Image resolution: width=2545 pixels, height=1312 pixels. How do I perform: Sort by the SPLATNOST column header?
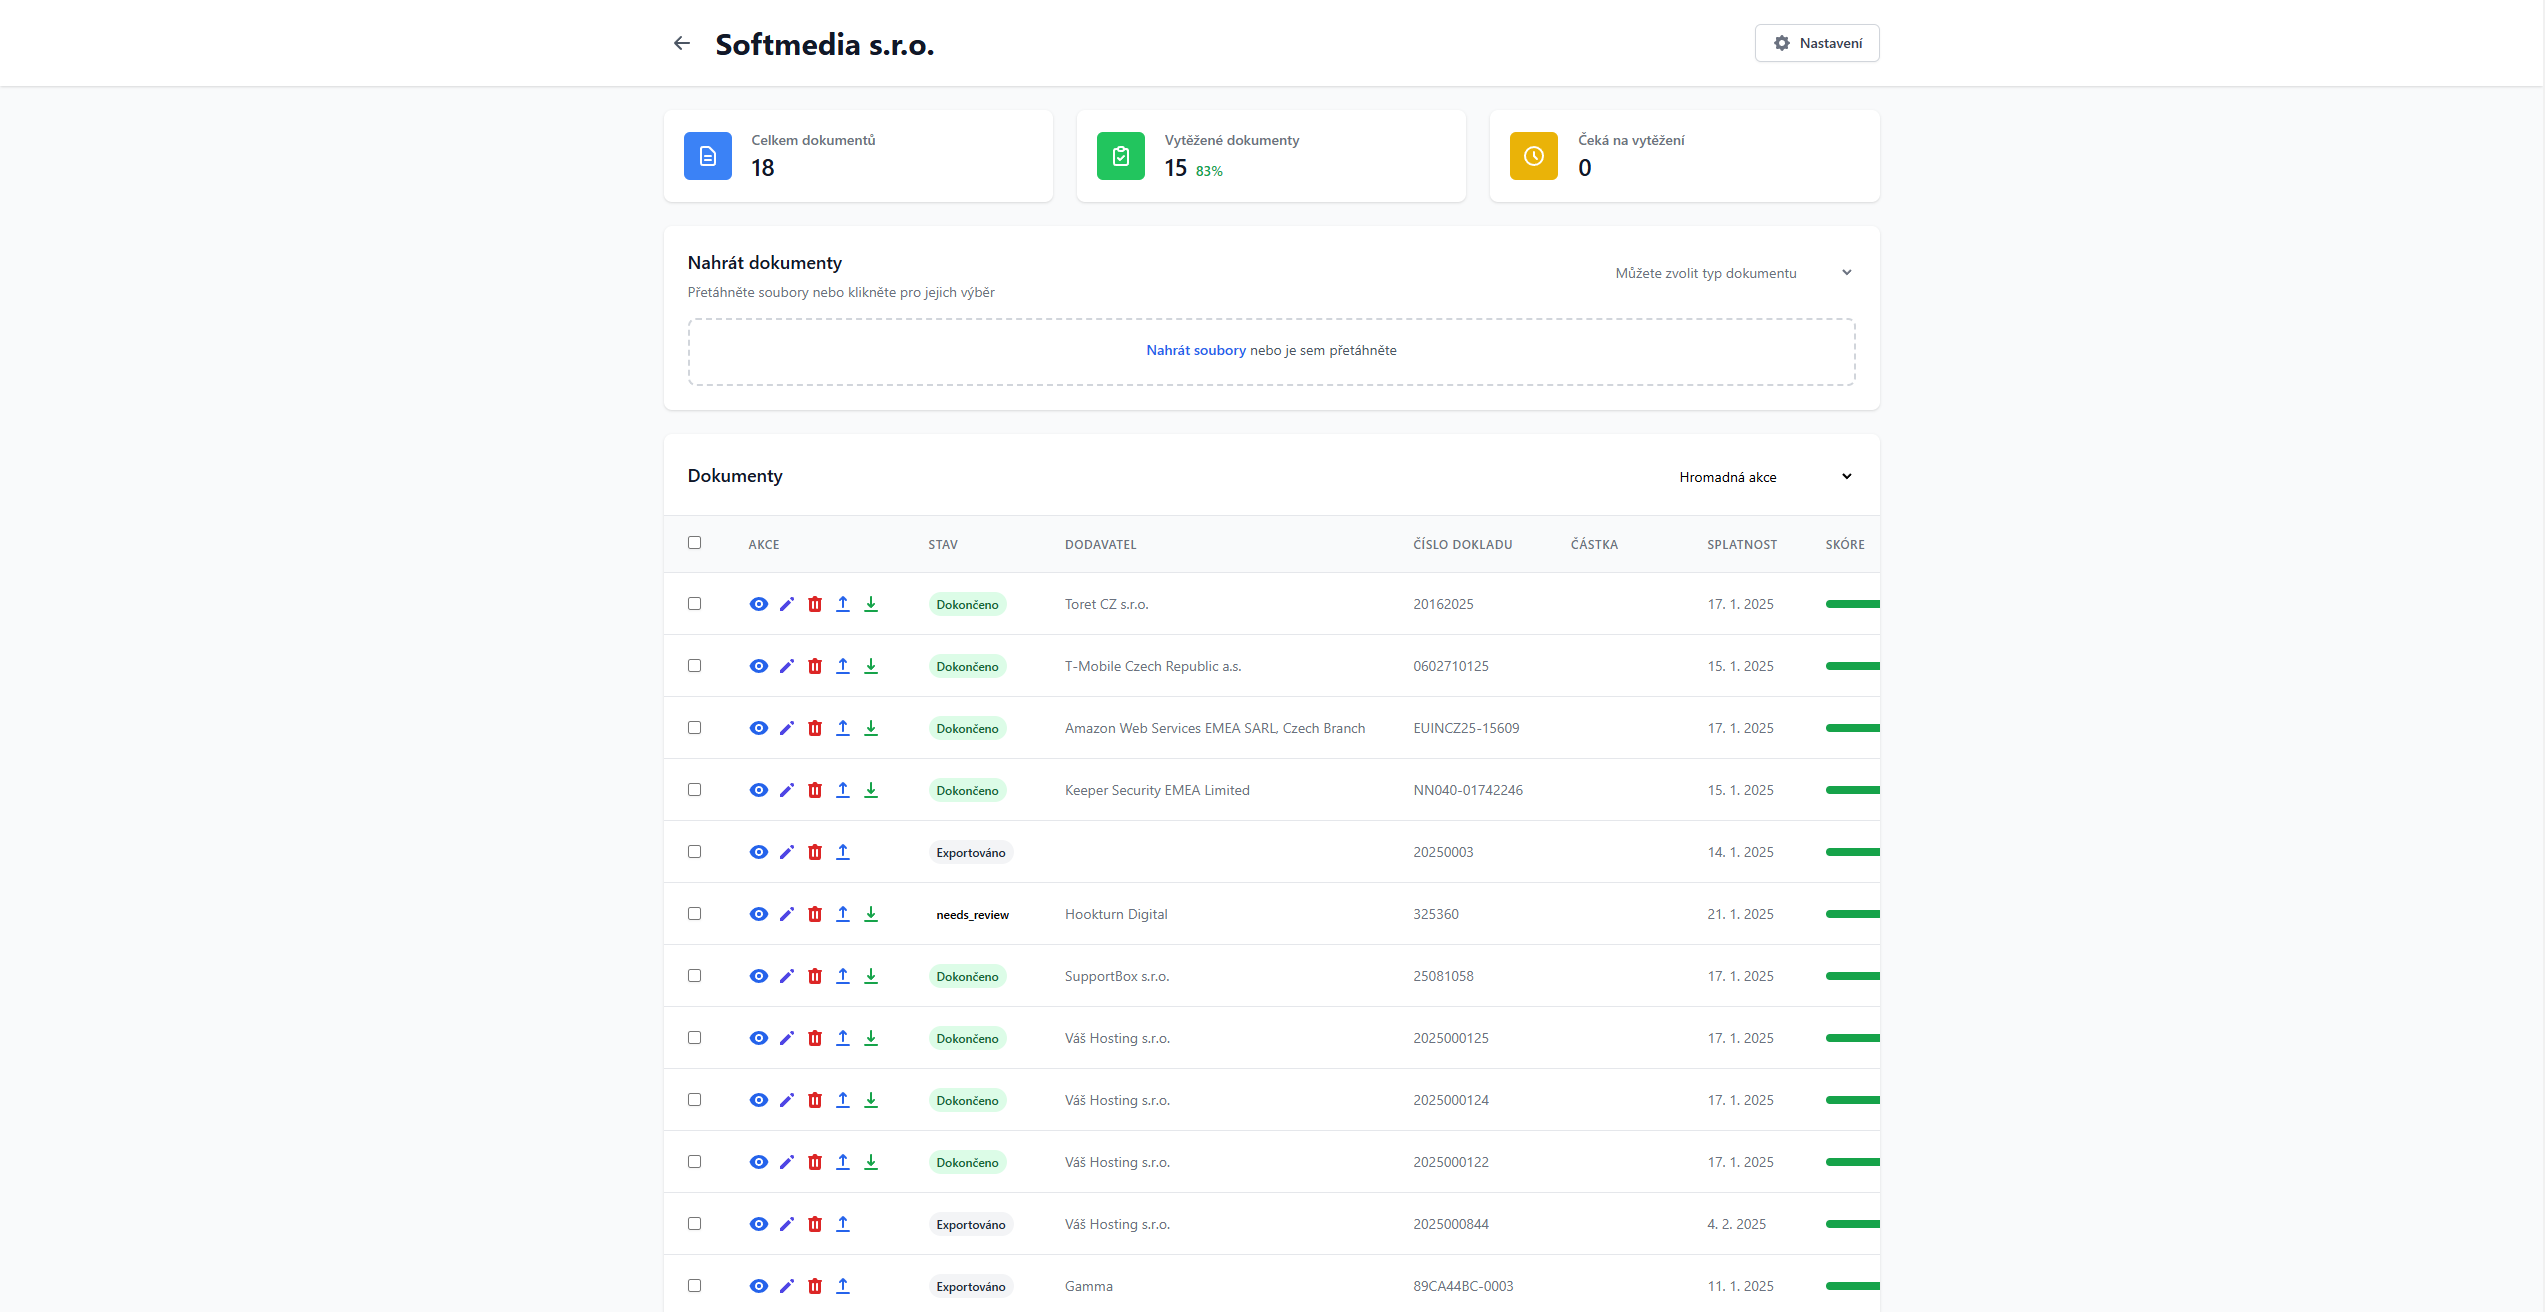[1741, 545]
